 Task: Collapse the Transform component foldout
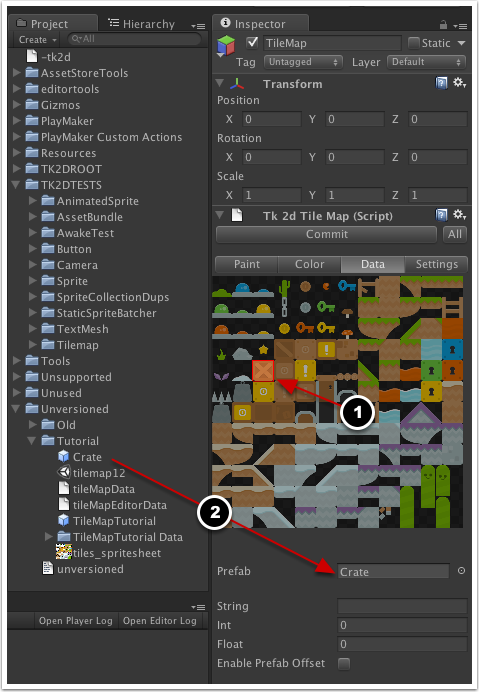pos(219,83)
